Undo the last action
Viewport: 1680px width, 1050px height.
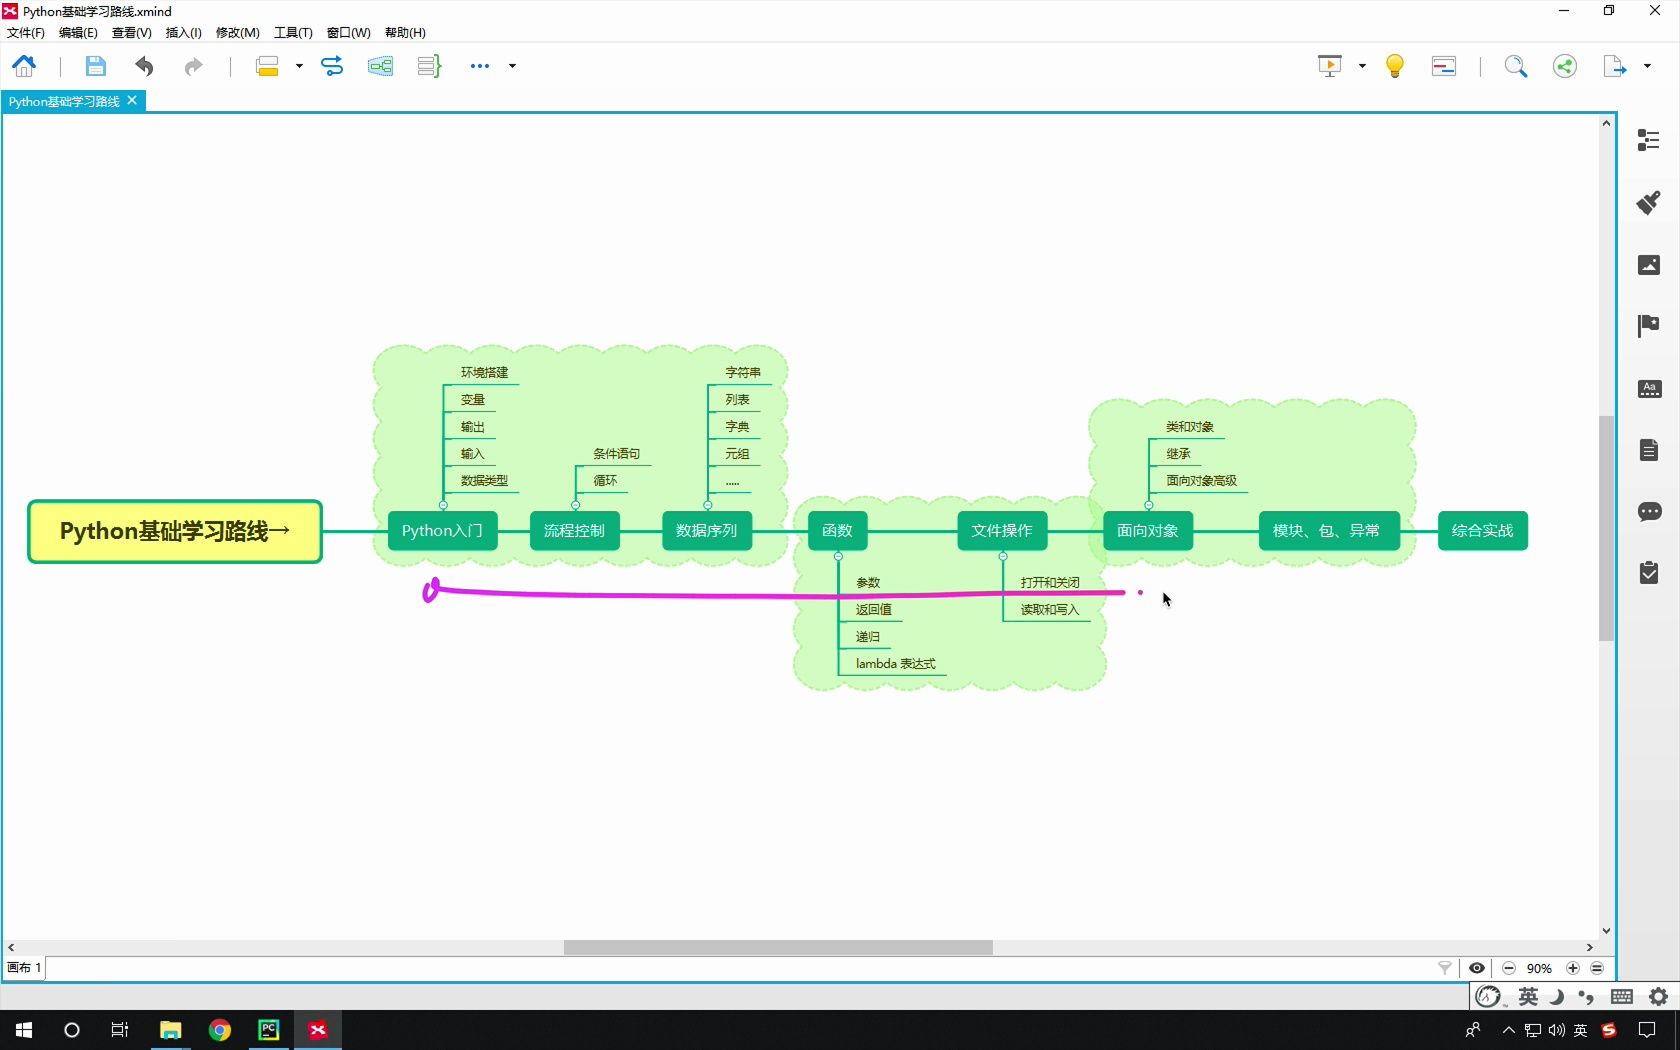144,66
